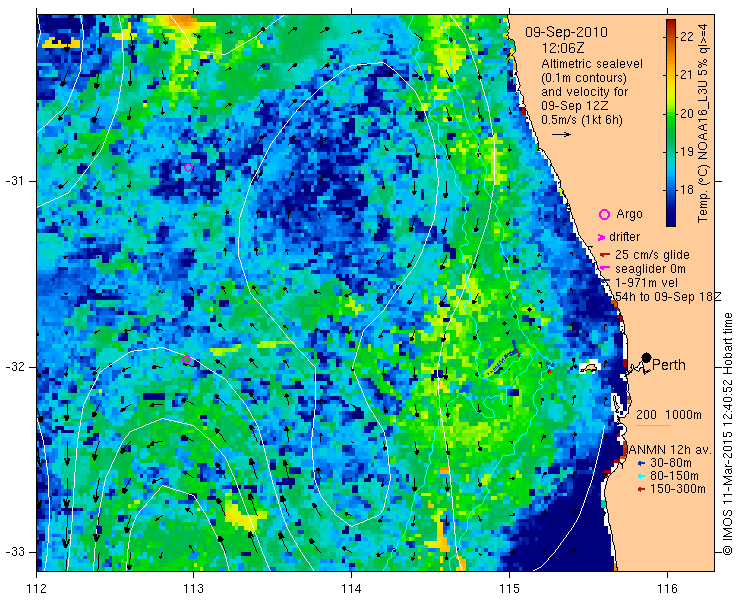The image size is (740, 600).
Task: Click the red 150-300m ANMN arrow
Action: [640, 490]
